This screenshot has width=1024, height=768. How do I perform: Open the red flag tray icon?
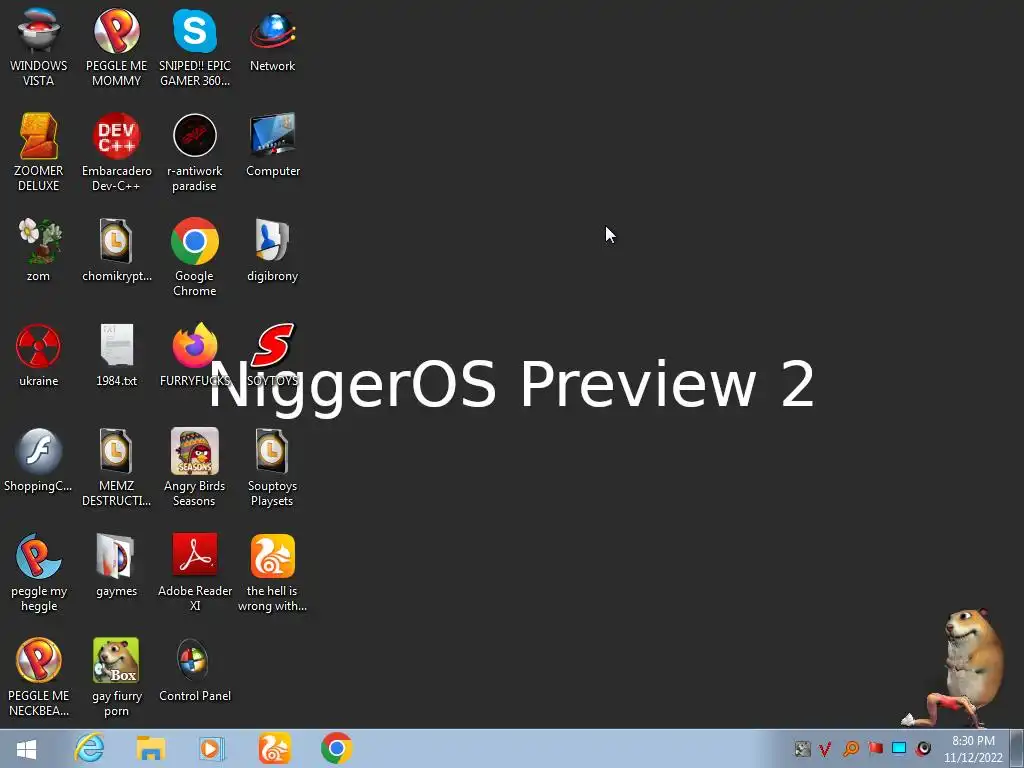click(875, 748)
